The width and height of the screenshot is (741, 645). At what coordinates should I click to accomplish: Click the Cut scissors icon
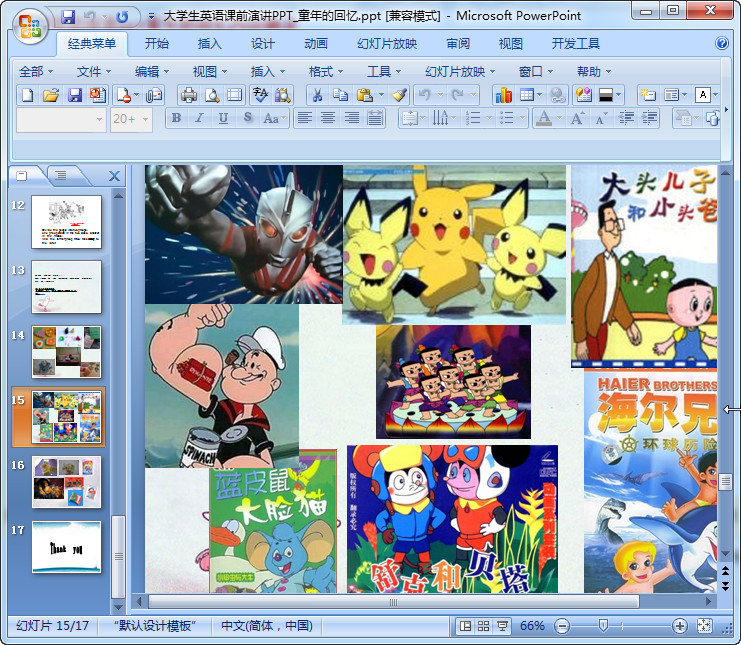point(316,95)
